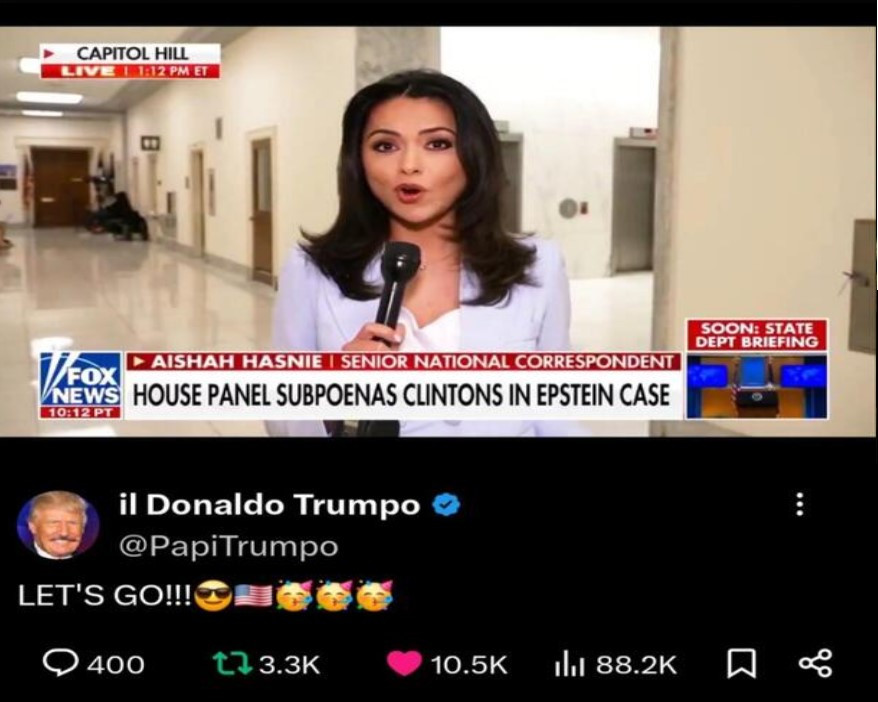Click the 88.2K views count
Viewport: 878px width, 702px height.
click(637, 664)
